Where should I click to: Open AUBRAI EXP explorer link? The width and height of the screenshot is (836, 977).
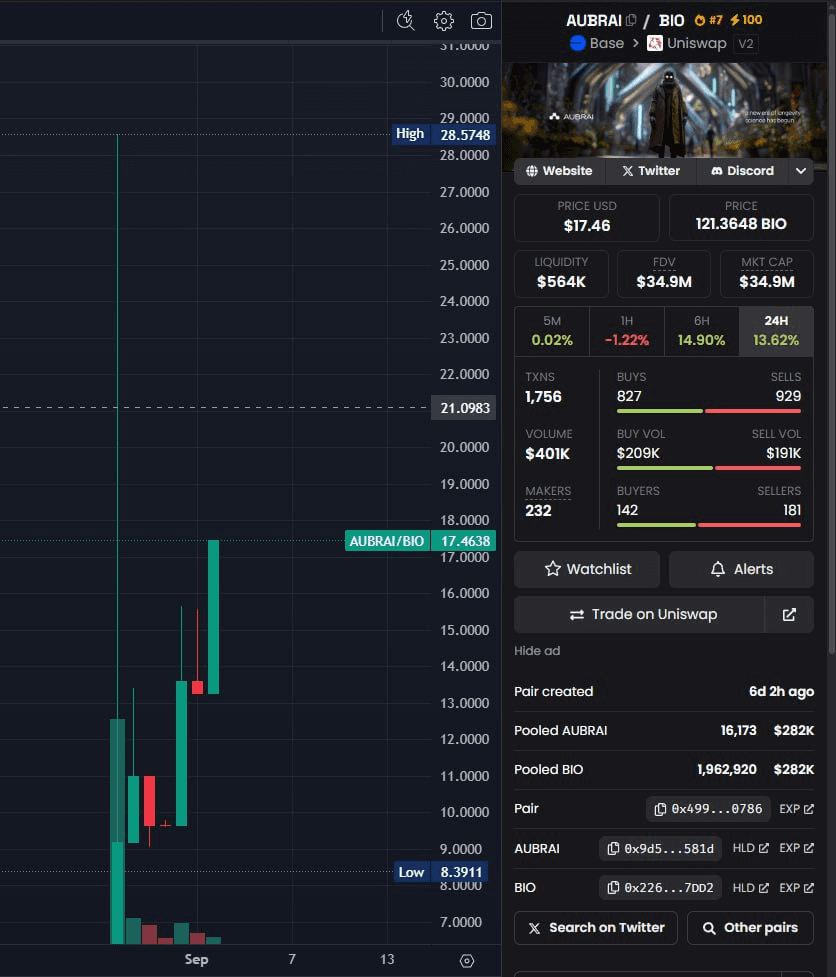[x=796, y=848]
